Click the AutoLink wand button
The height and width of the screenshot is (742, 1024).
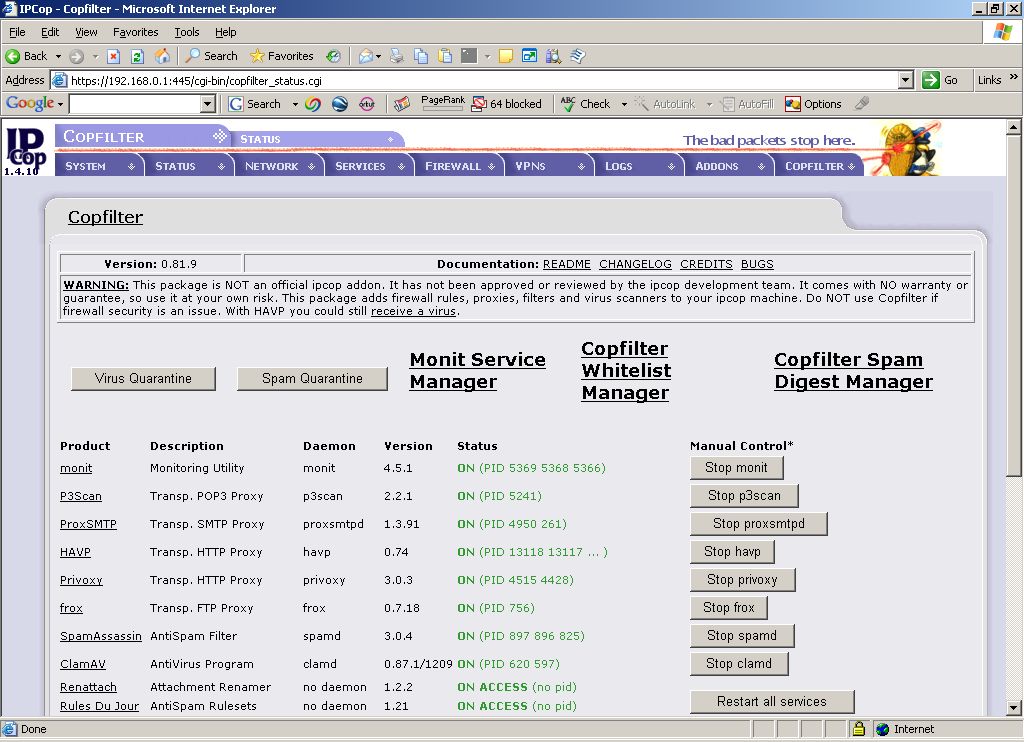(x=665, y=104)
